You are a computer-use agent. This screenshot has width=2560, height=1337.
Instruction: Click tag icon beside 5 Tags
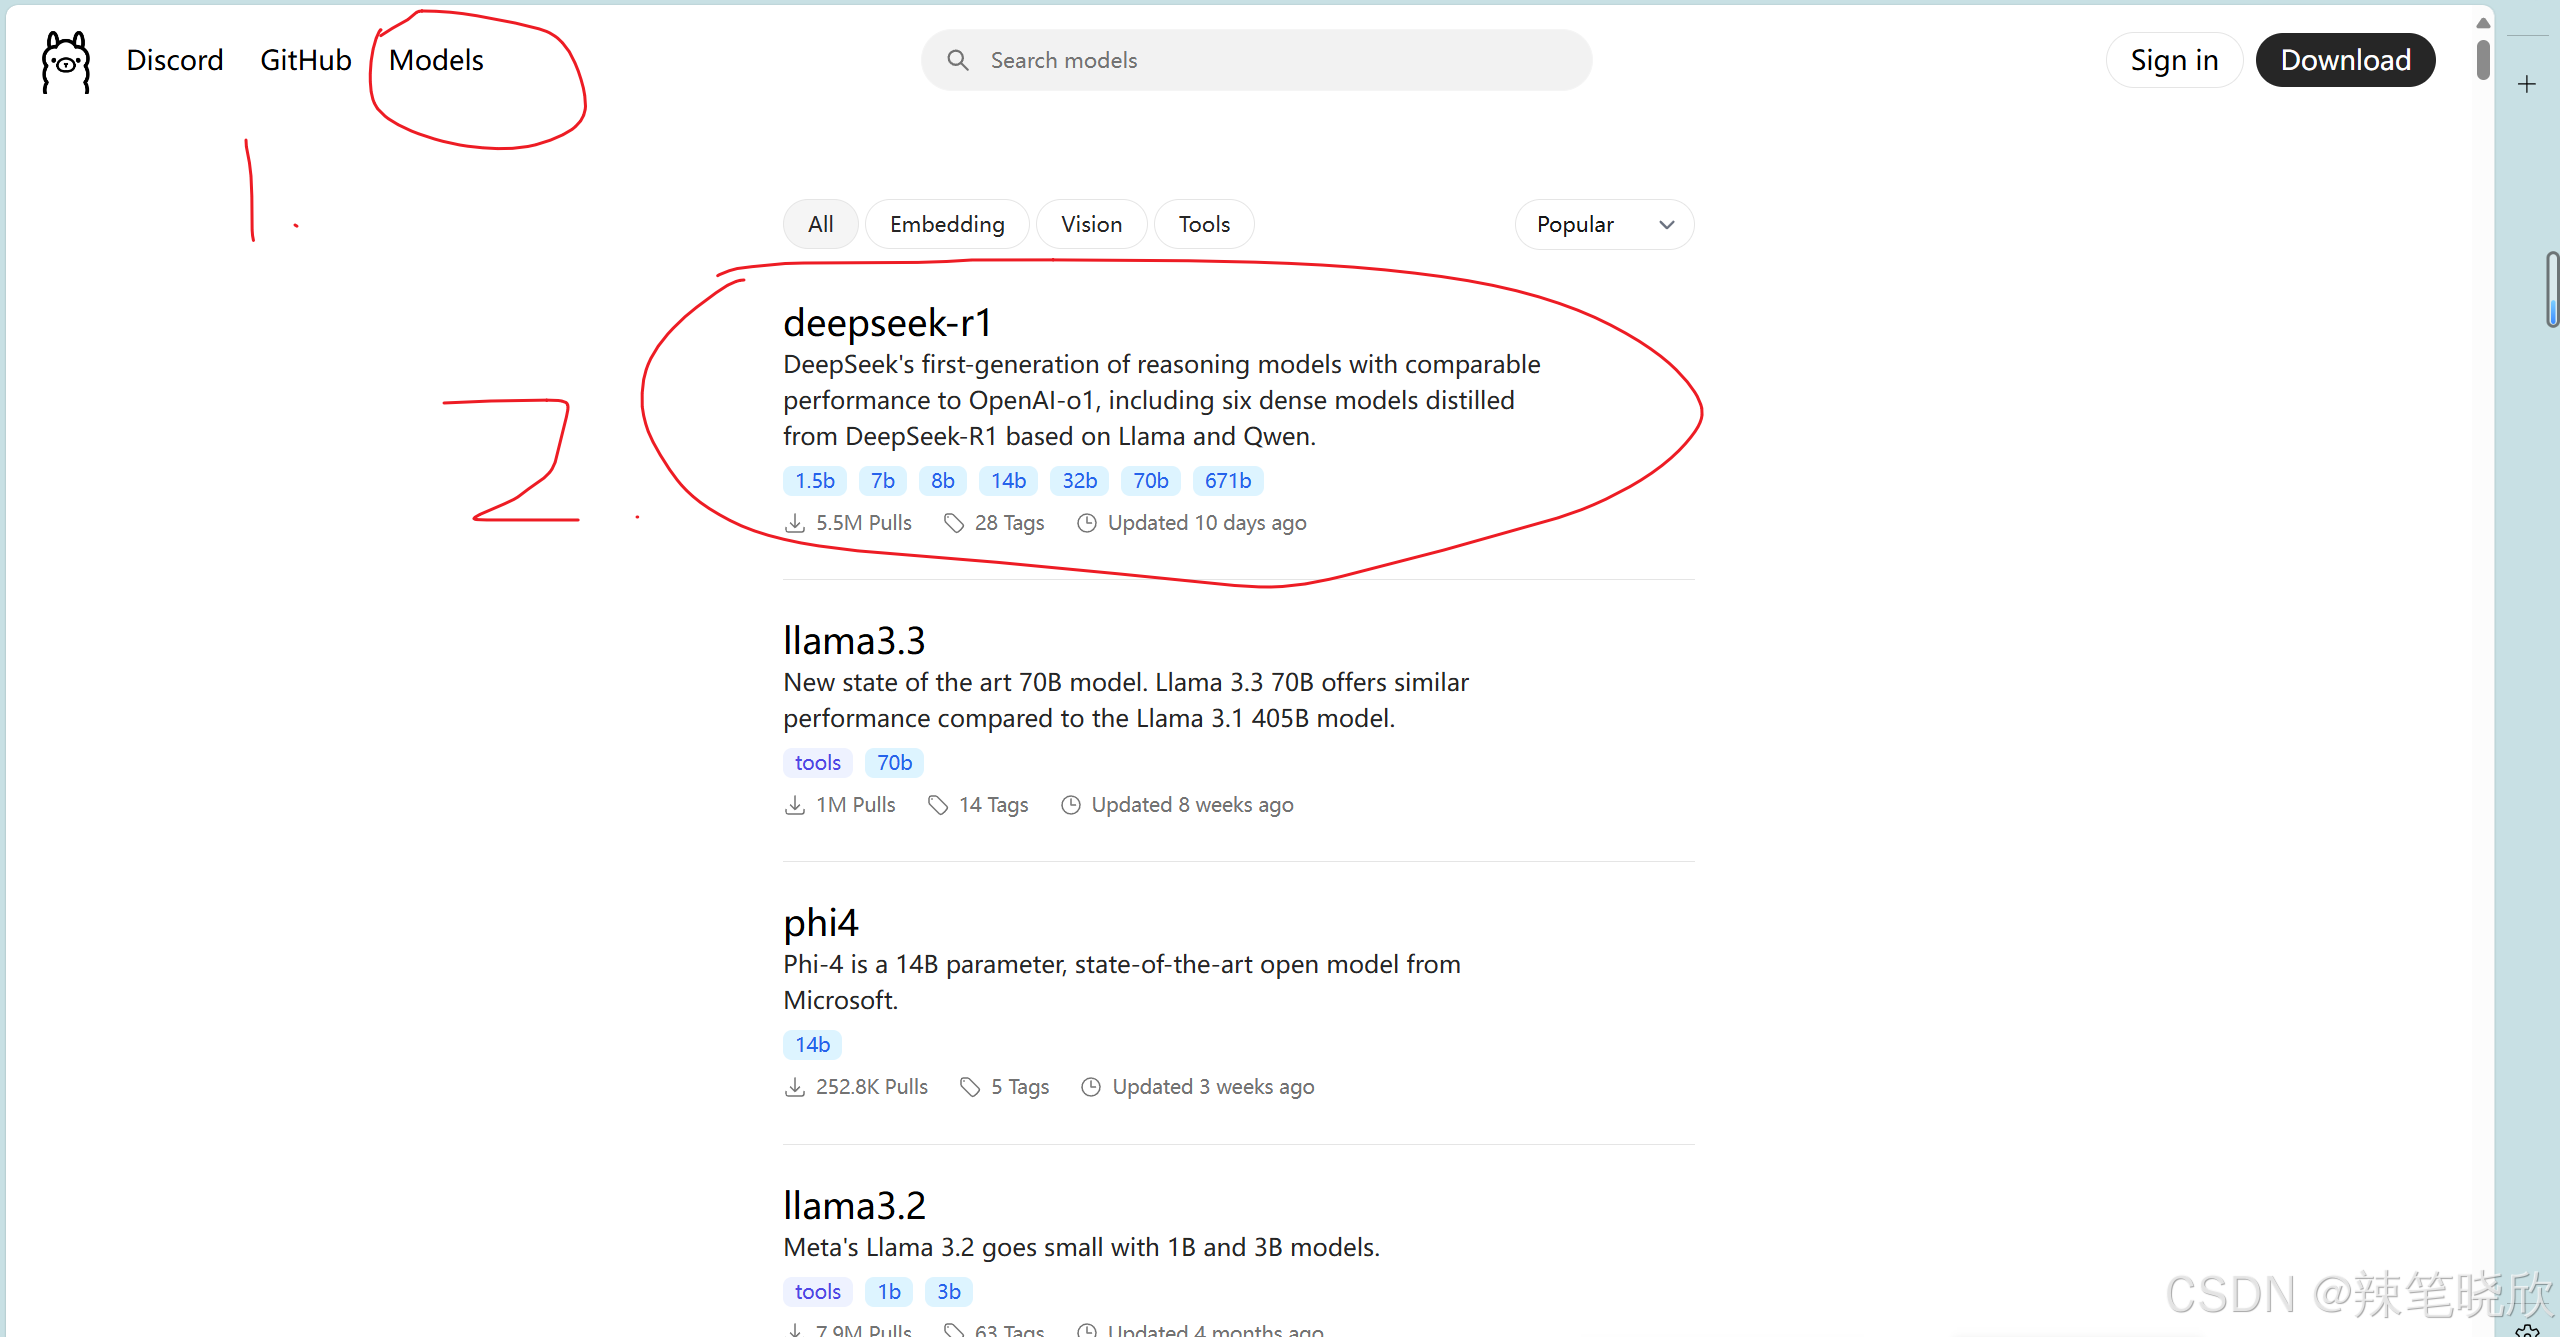970,1087
